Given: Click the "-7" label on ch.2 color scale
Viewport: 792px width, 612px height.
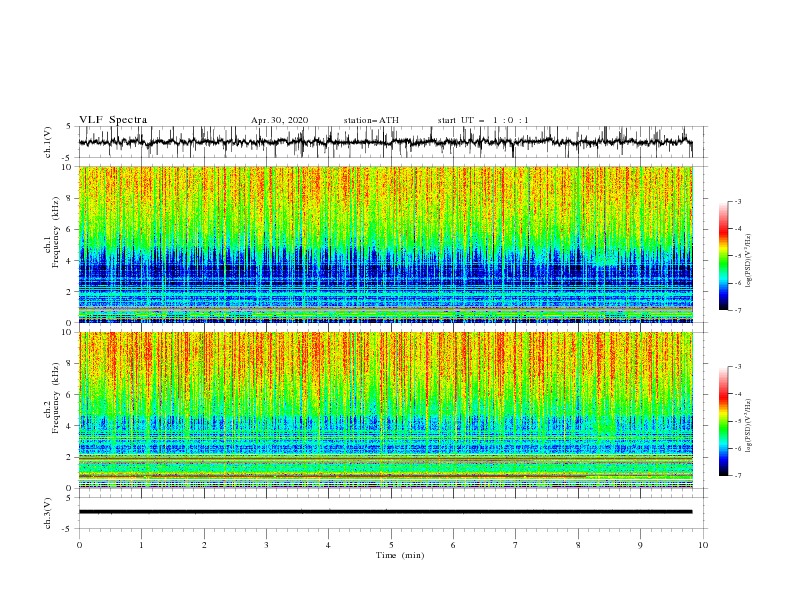Looking at the screenshot, I should coord(737,476).
